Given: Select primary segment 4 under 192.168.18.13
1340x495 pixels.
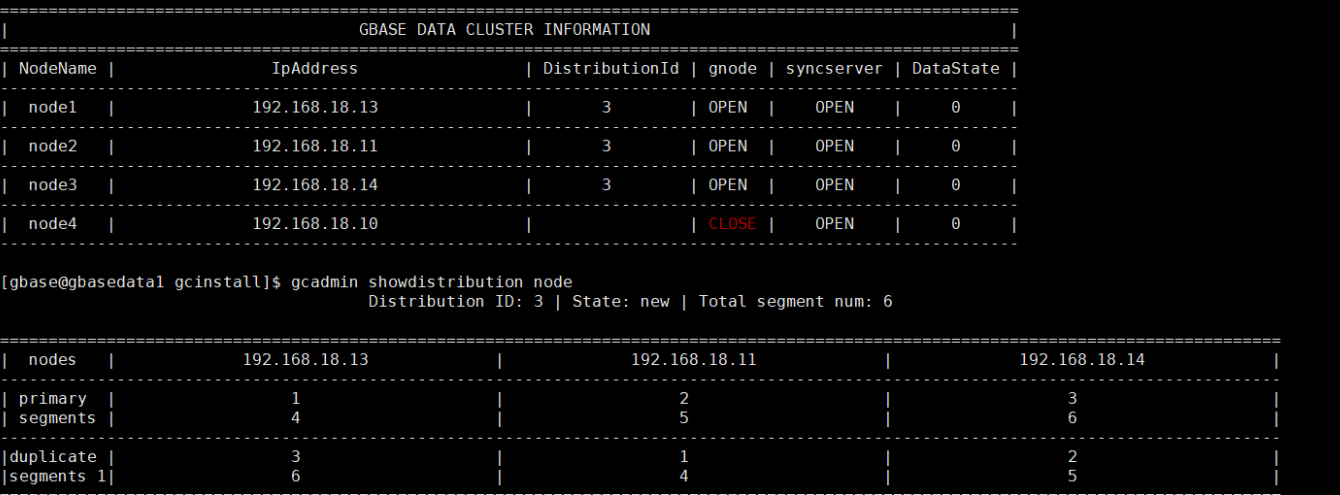Looking at the screenshot, I should (x=296, y=418).
